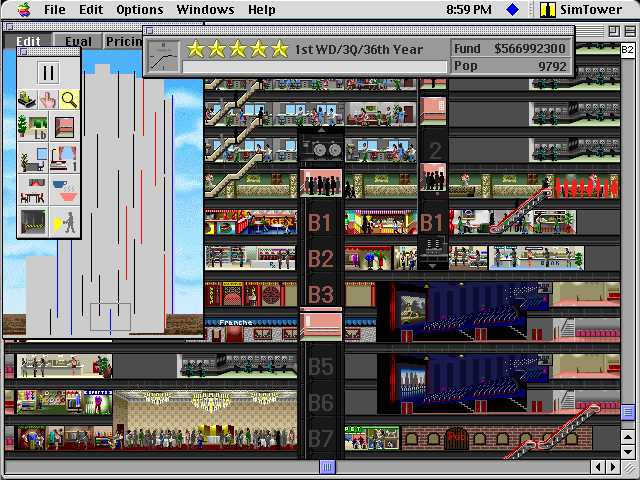Click the vertical scrollbar up arrow
Screen dimensions: 640x480
tap(627, 438)
